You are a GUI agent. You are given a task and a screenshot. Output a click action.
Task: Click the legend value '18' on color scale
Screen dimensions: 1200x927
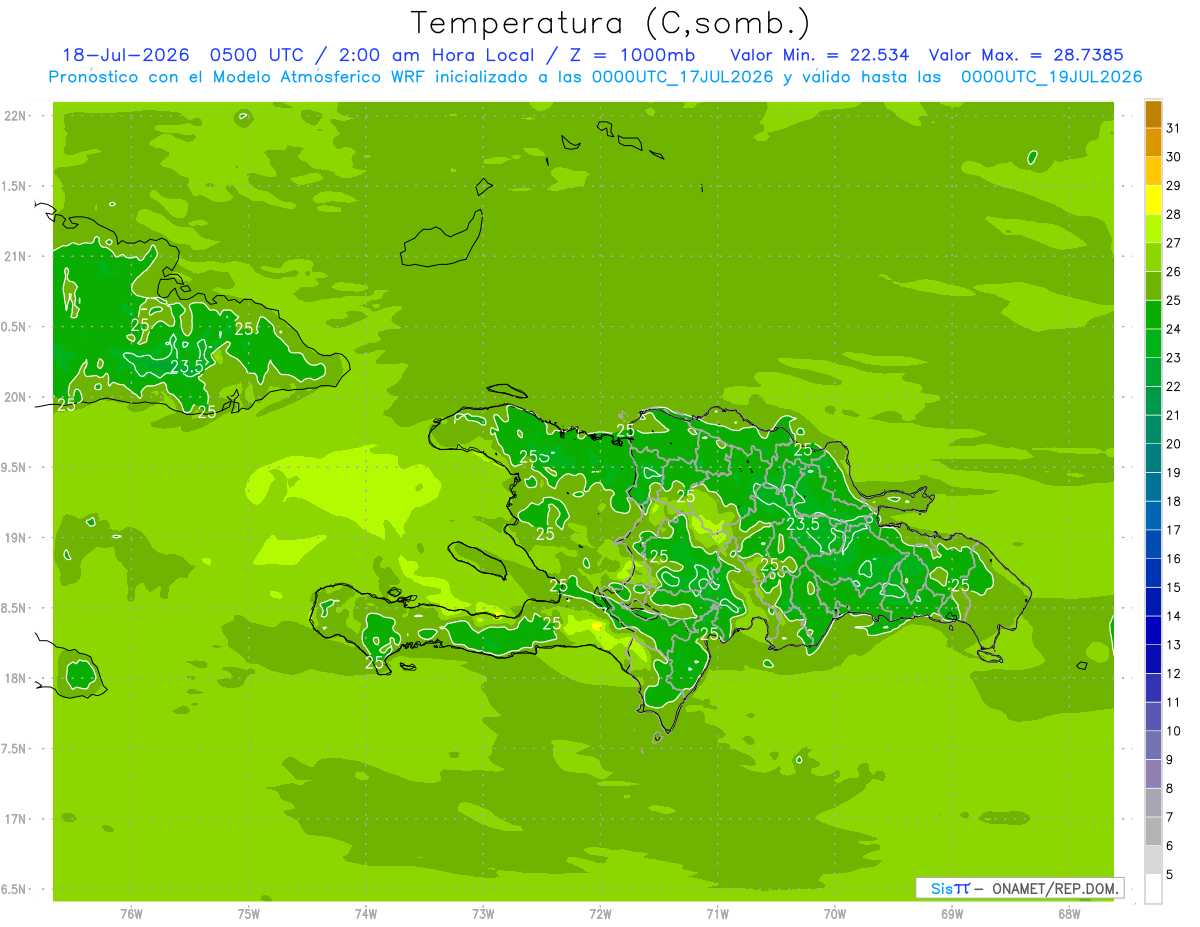[x=1174, y=501]
